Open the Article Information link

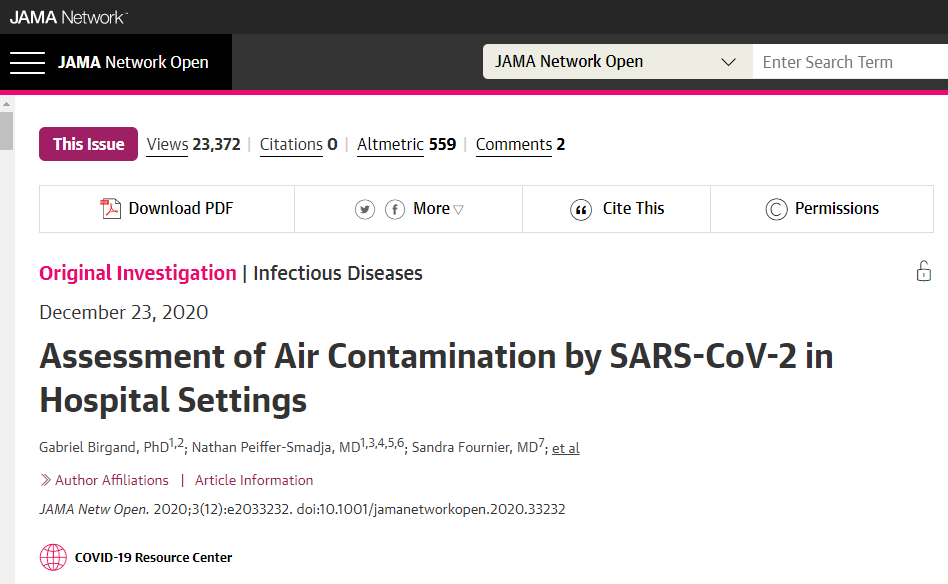(x=254, y=480)
